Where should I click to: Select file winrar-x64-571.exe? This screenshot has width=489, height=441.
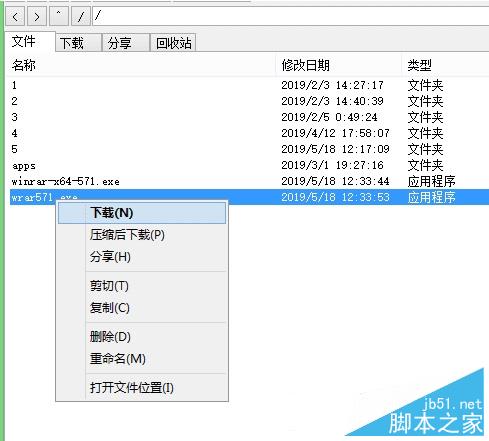click(x=66, y=181)
